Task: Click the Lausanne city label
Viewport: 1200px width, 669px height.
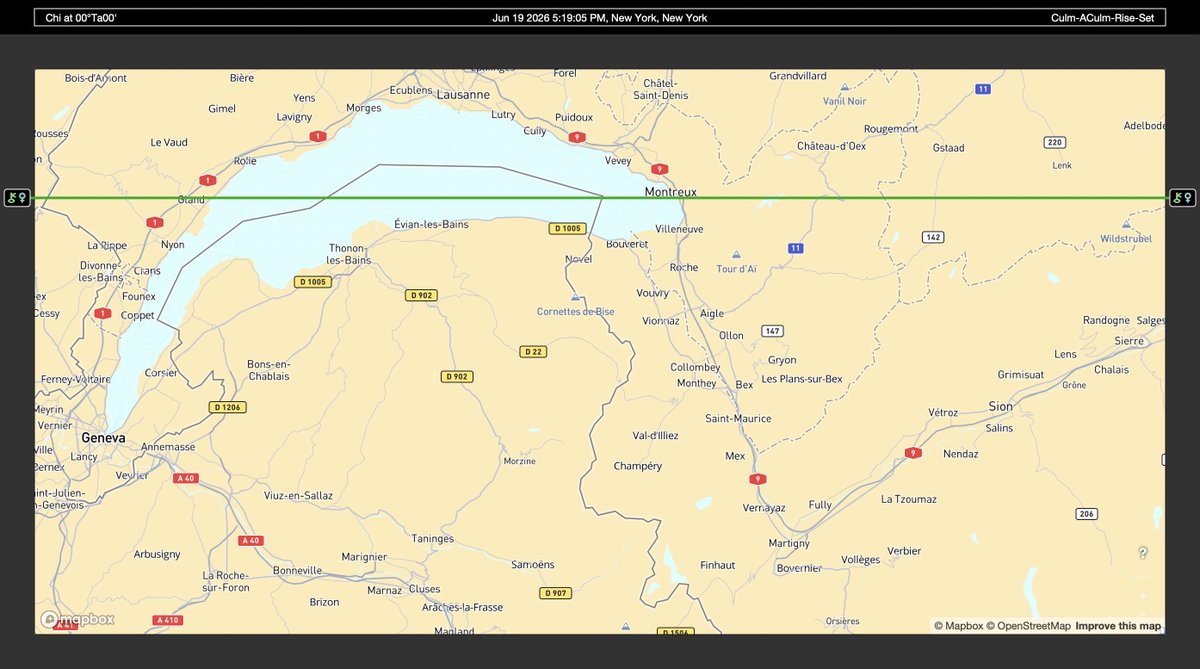Action: [463, 94]
